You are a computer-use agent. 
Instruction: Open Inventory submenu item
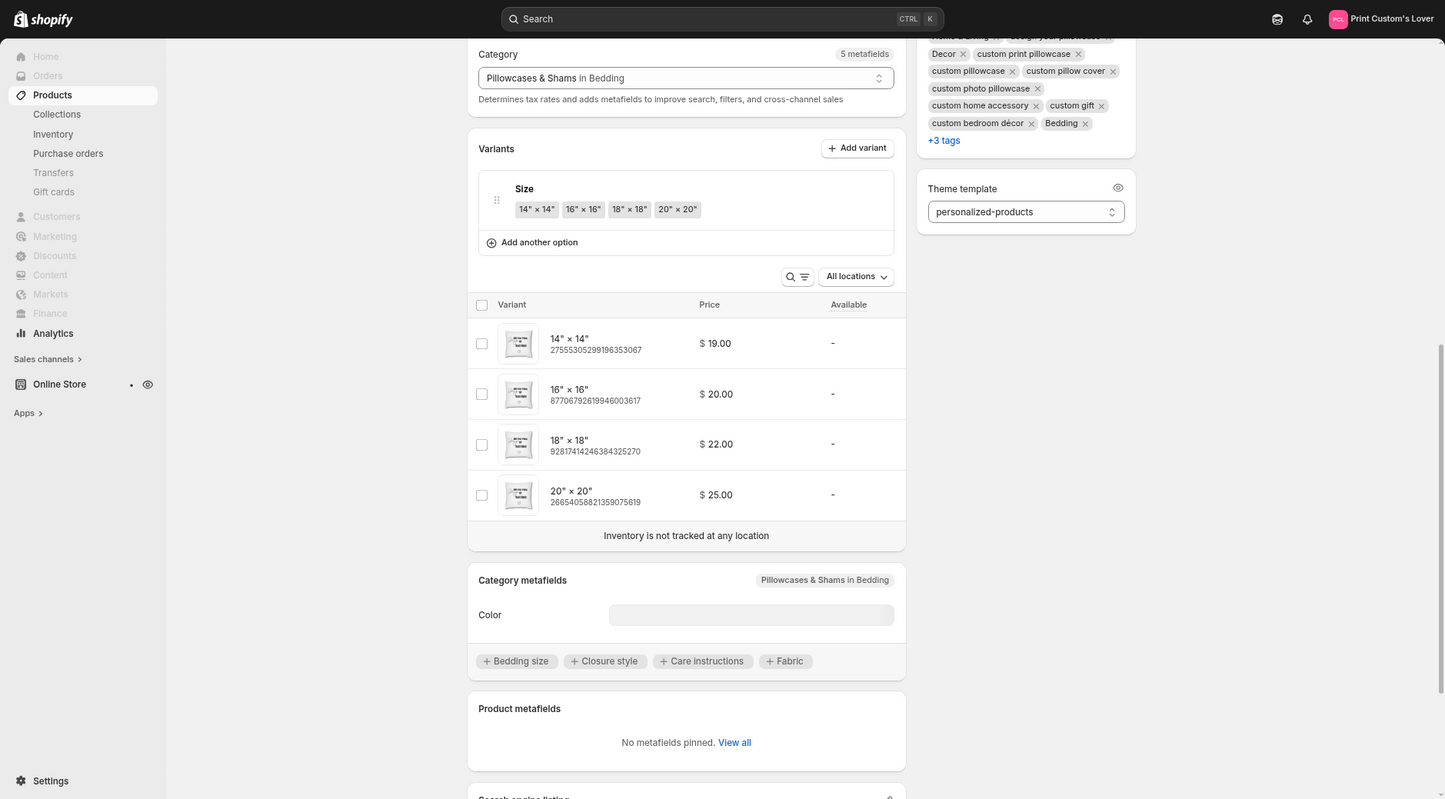[x=53, y=134]
